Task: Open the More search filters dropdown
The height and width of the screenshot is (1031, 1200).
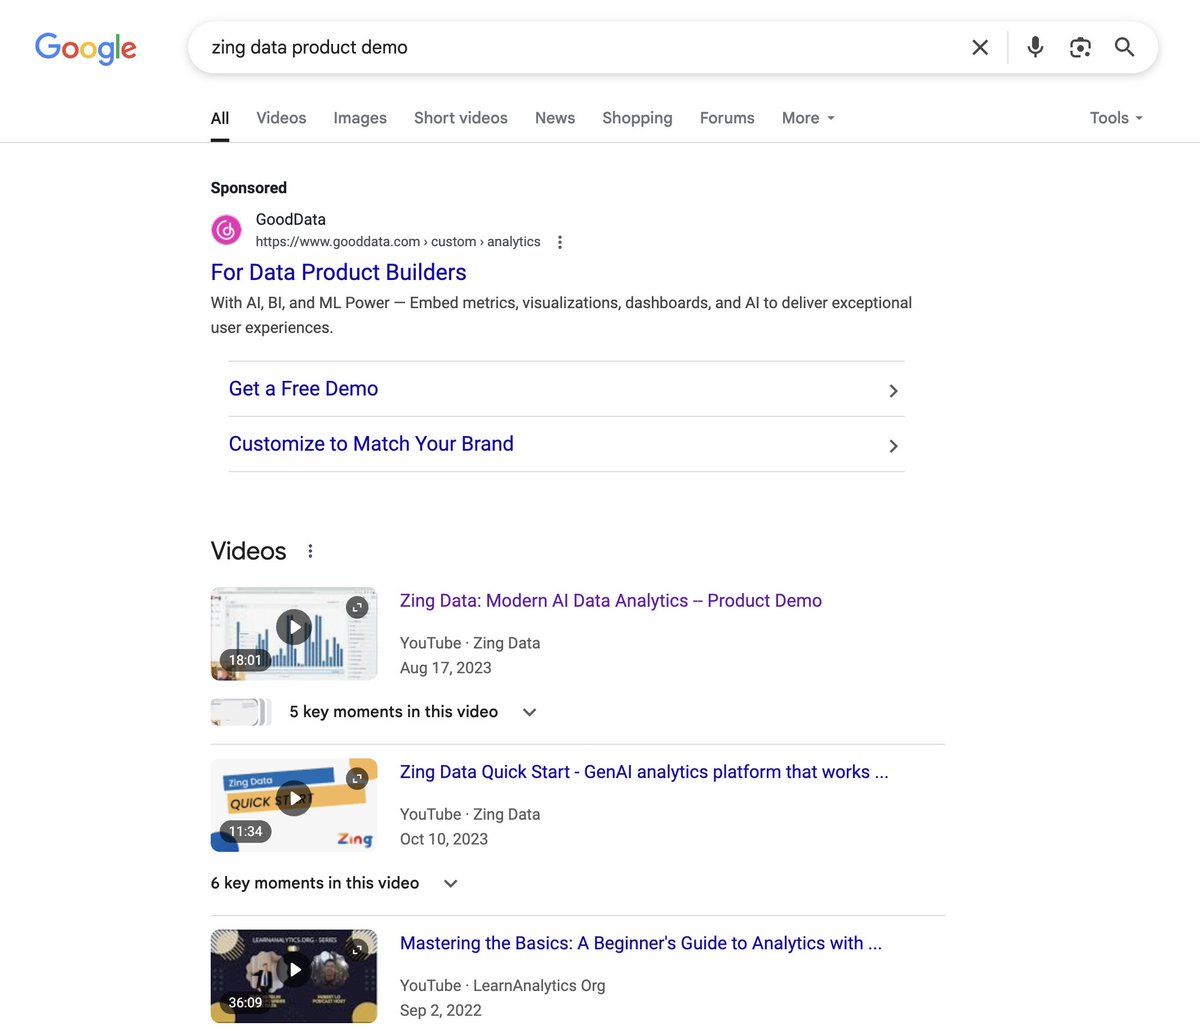Action: (808, 118)
